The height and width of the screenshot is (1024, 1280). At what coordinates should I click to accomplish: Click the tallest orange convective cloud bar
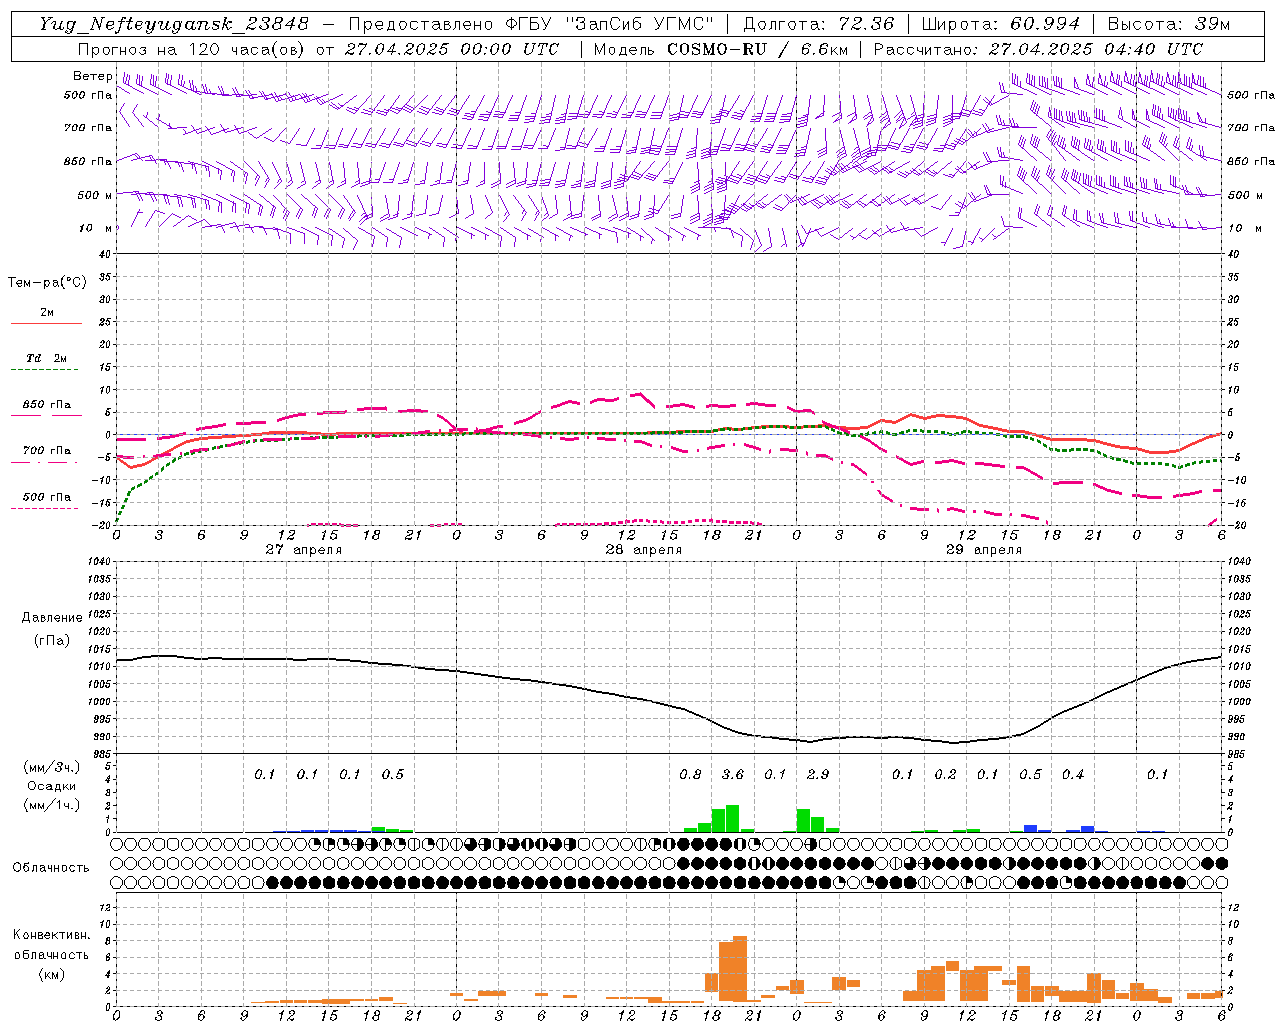point(740,969)
